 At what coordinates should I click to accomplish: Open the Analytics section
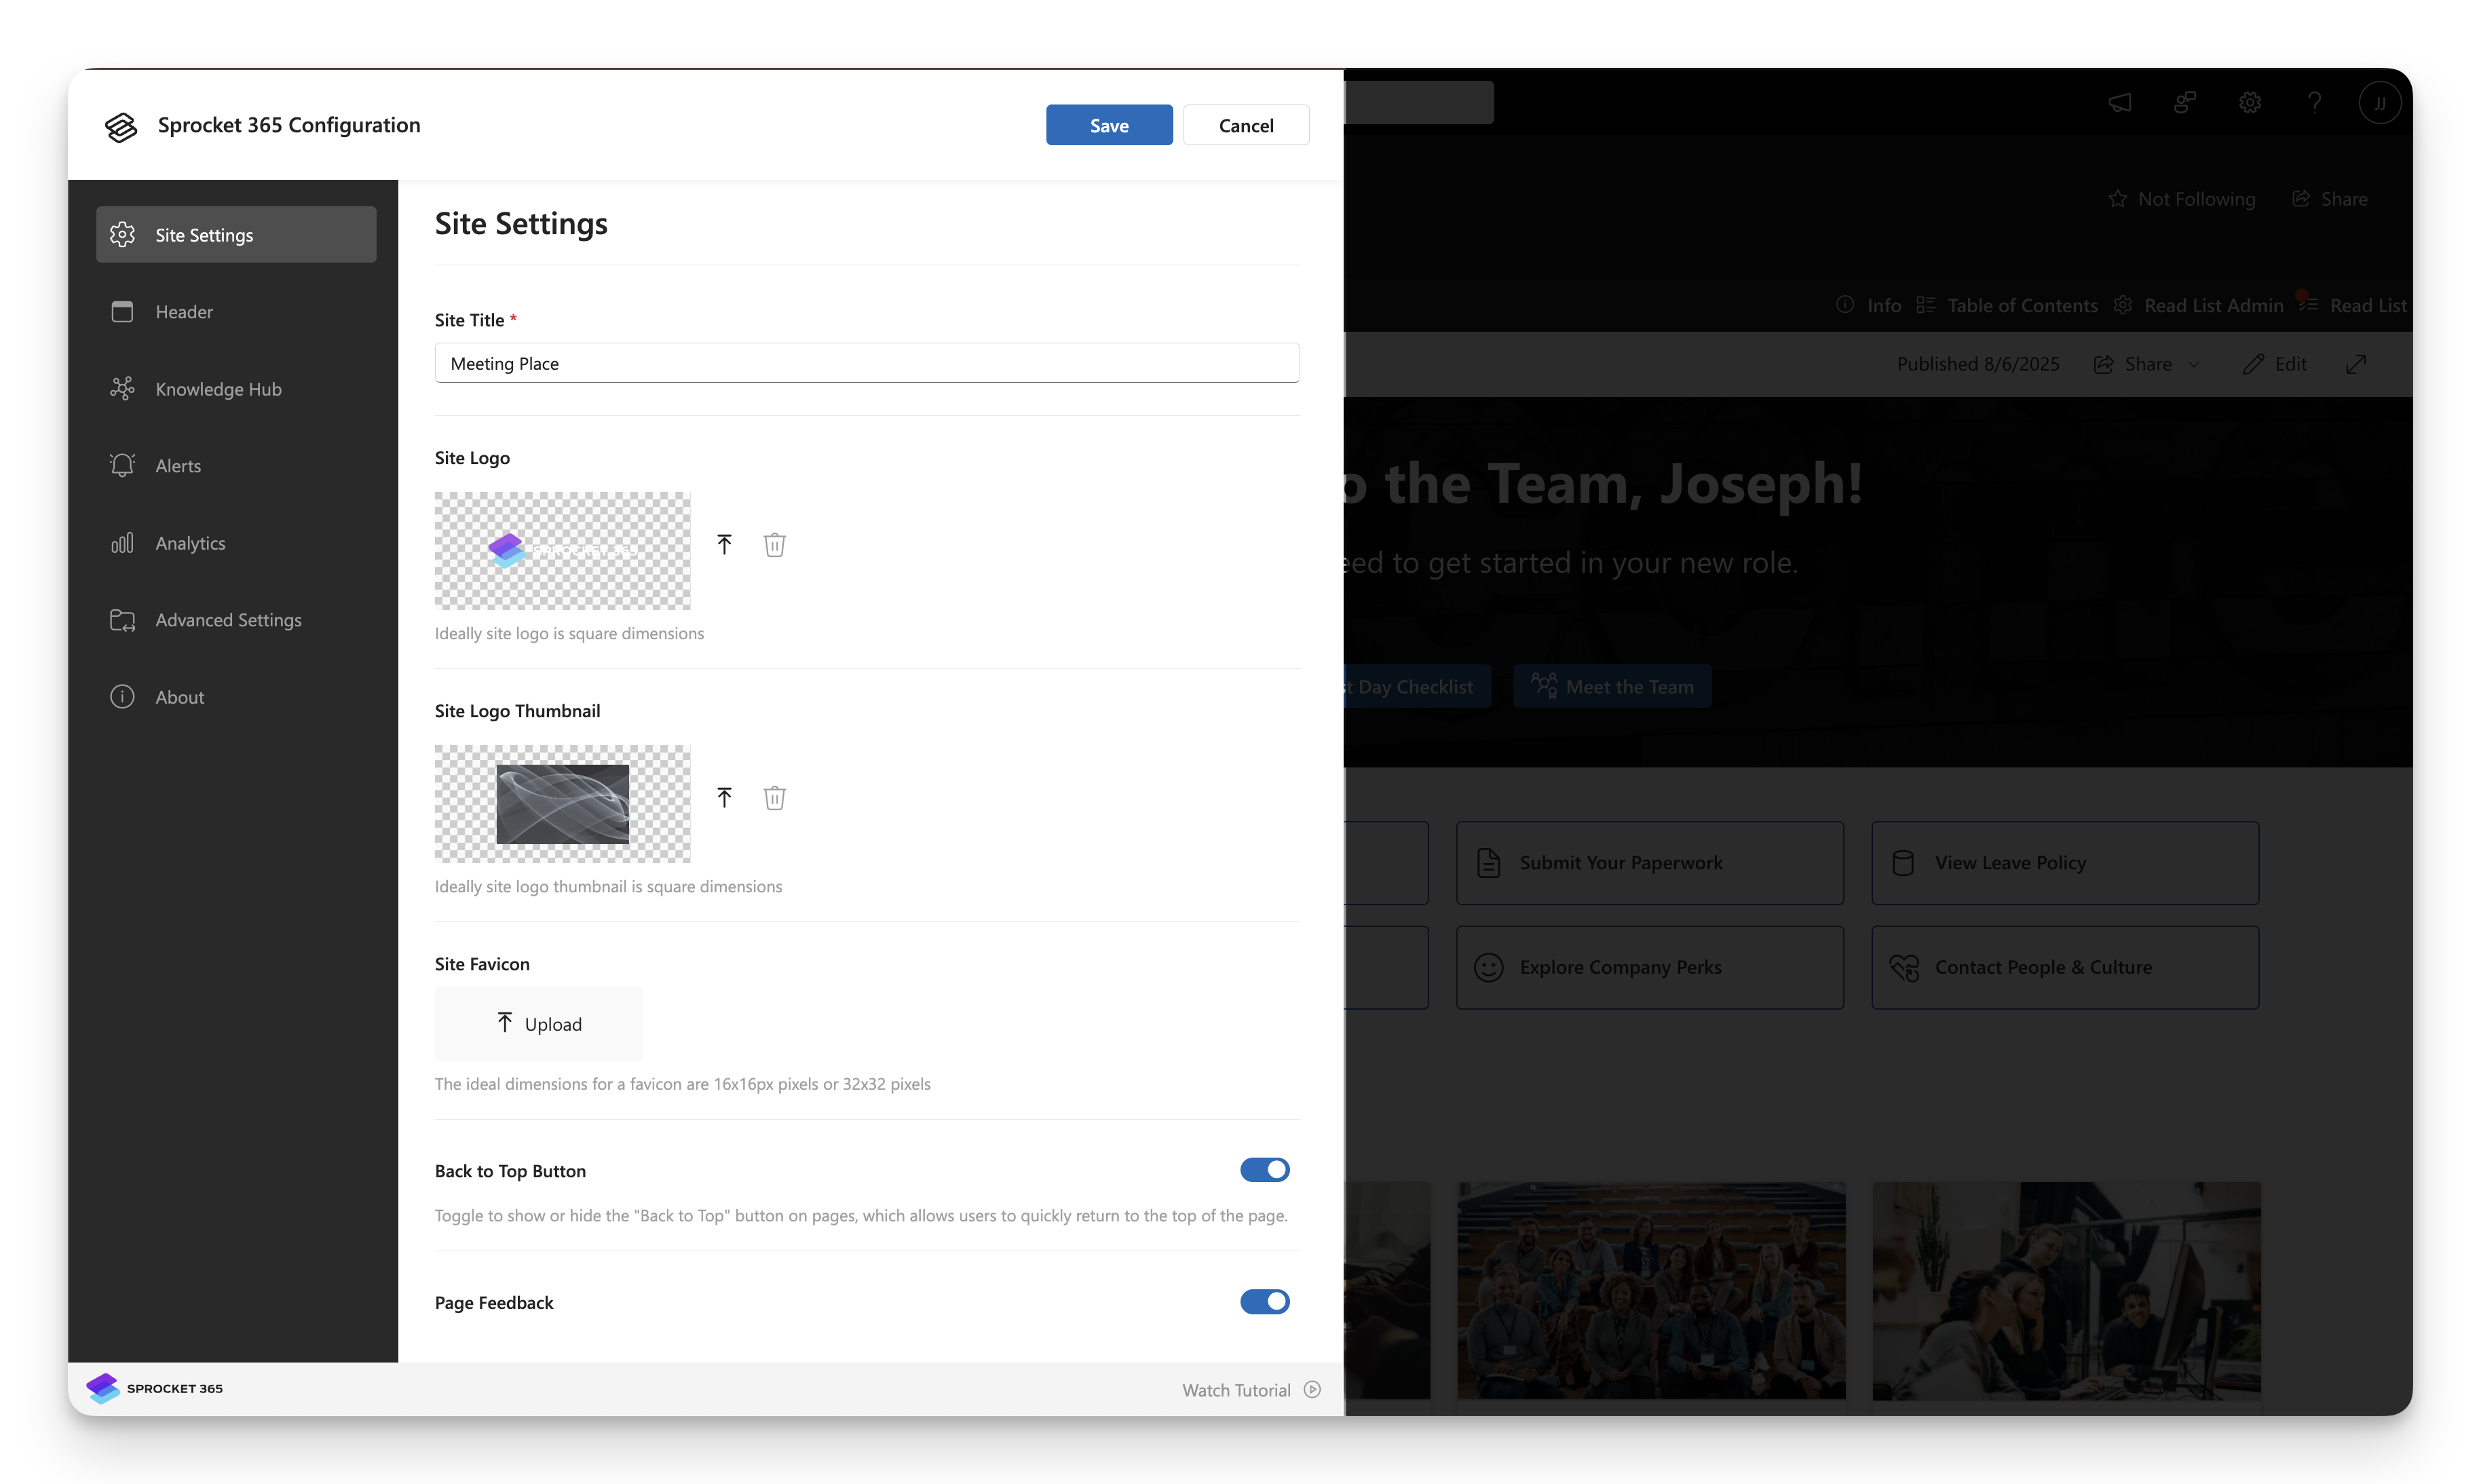click(x=189, y=542)
